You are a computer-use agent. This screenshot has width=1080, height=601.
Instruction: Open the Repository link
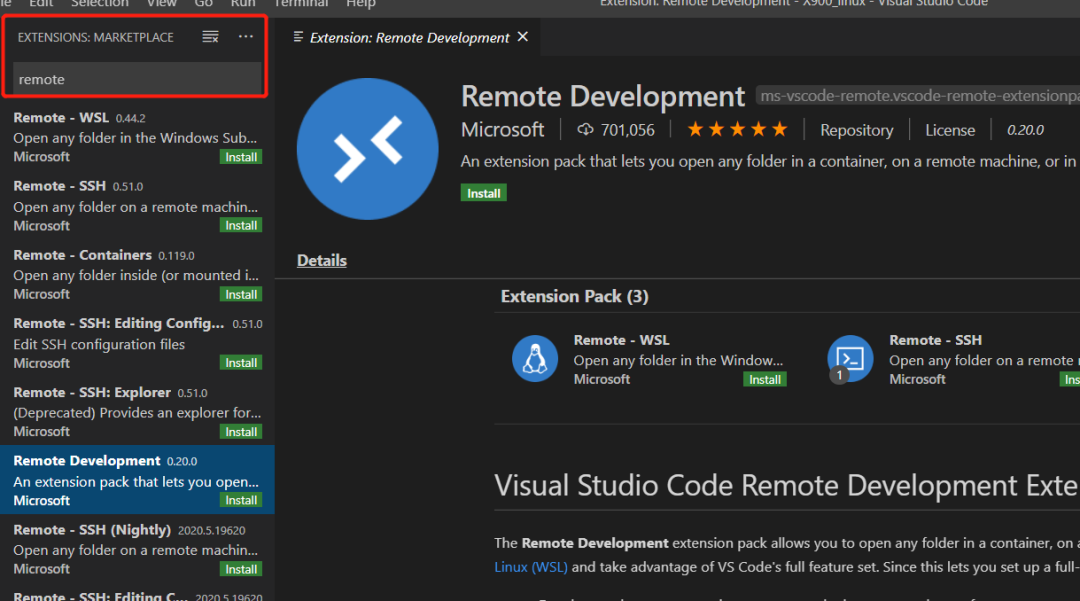click(856, 130)
